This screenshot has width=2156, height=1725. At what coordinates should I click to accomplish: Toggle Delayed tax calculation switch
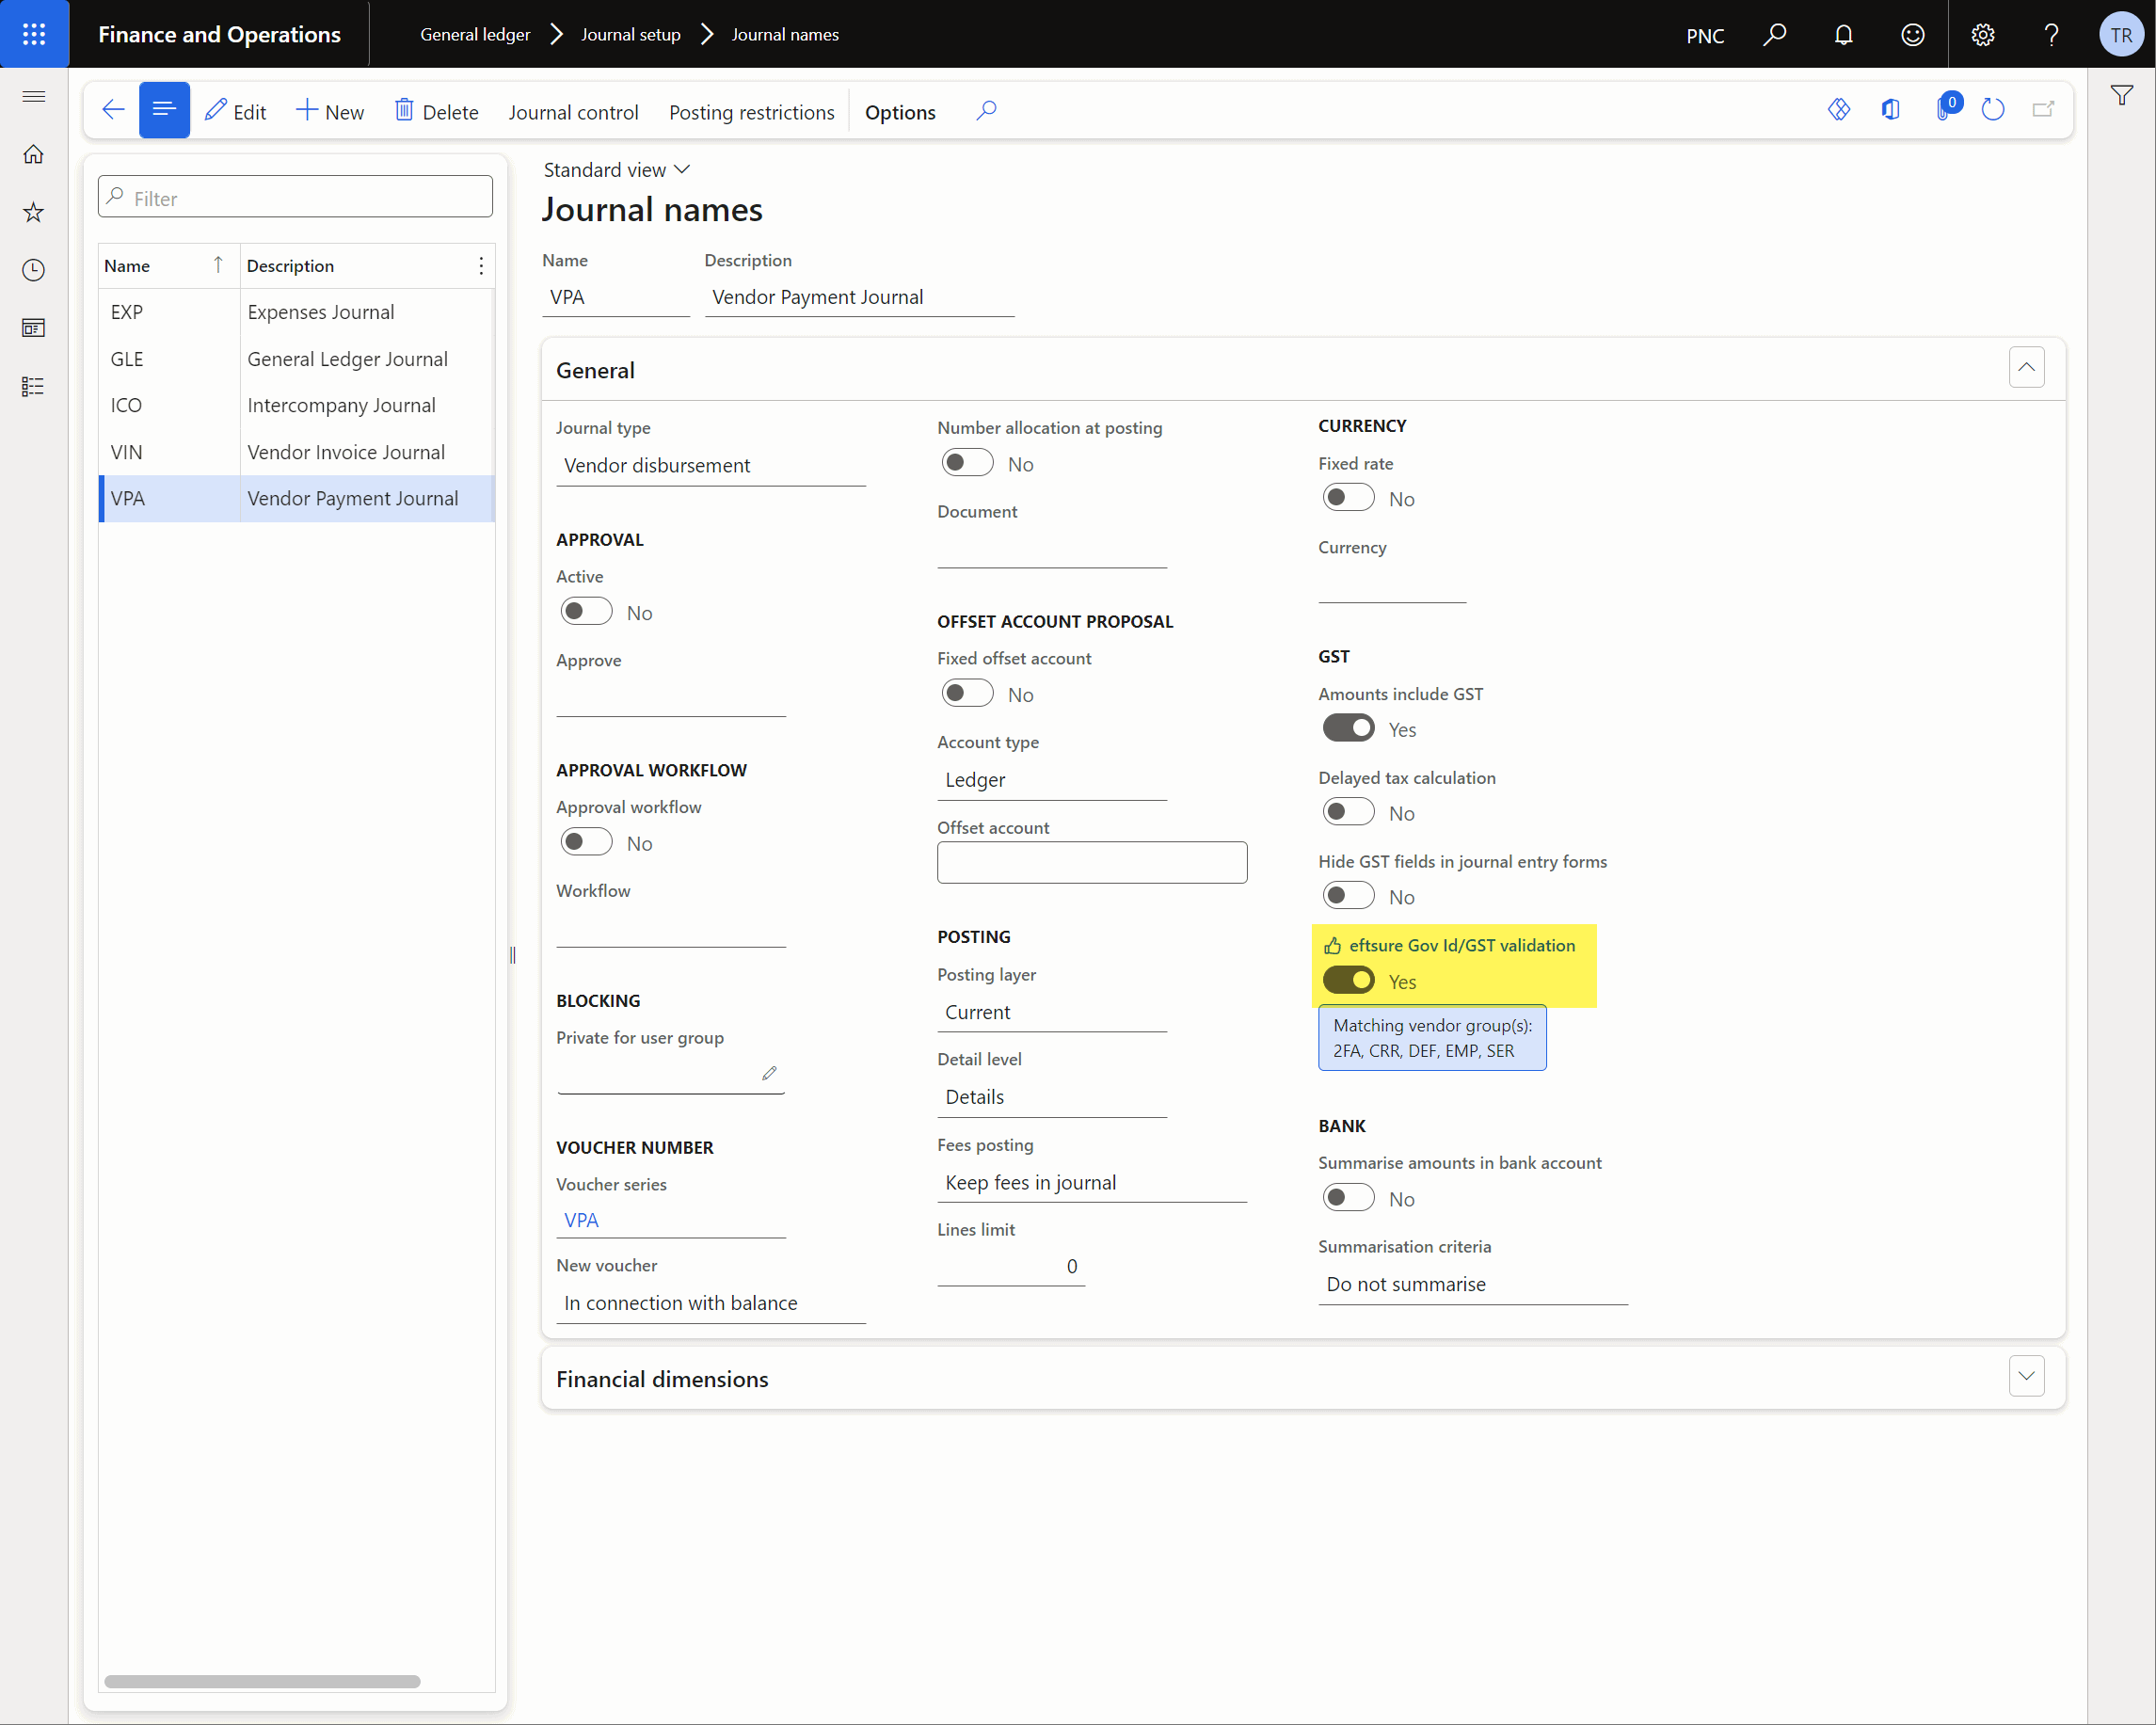point(1348,813)
